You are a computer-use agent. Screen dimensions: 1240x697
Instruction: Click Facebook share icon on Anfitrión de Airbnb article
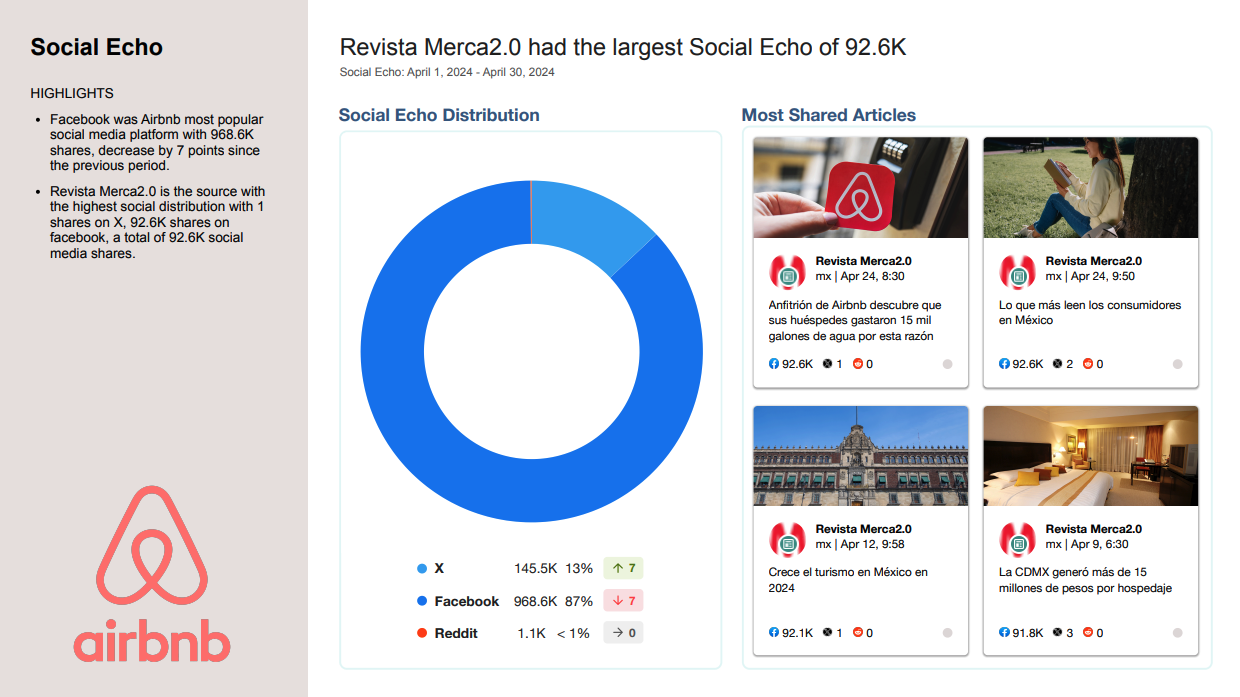tap(774, 364)
